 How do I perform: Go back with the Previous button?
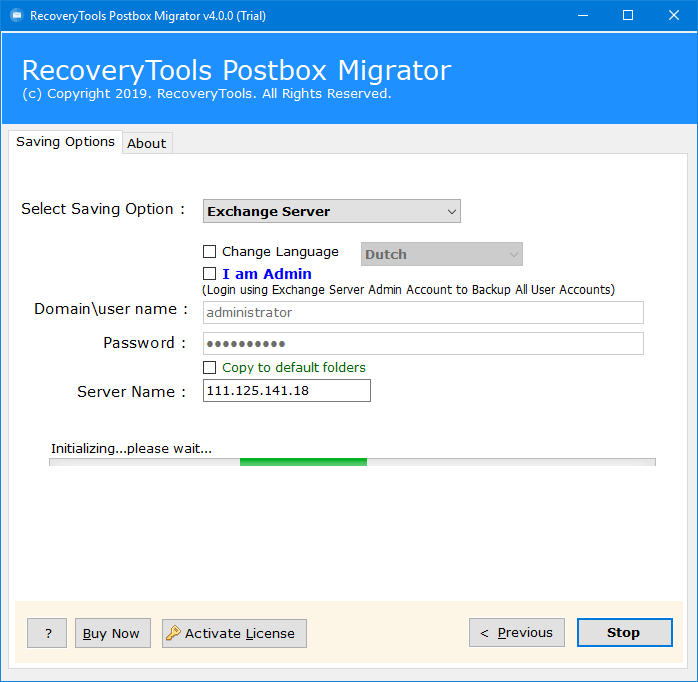click(x=517, y=633)
